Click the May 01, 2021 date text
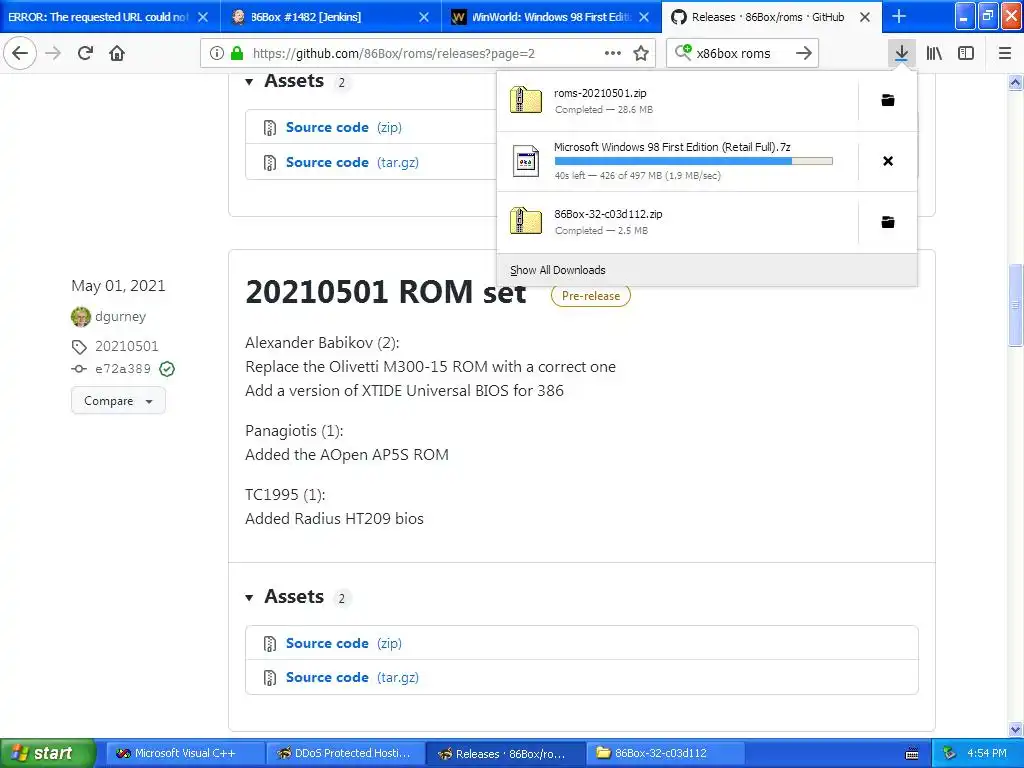 (118, 286)
